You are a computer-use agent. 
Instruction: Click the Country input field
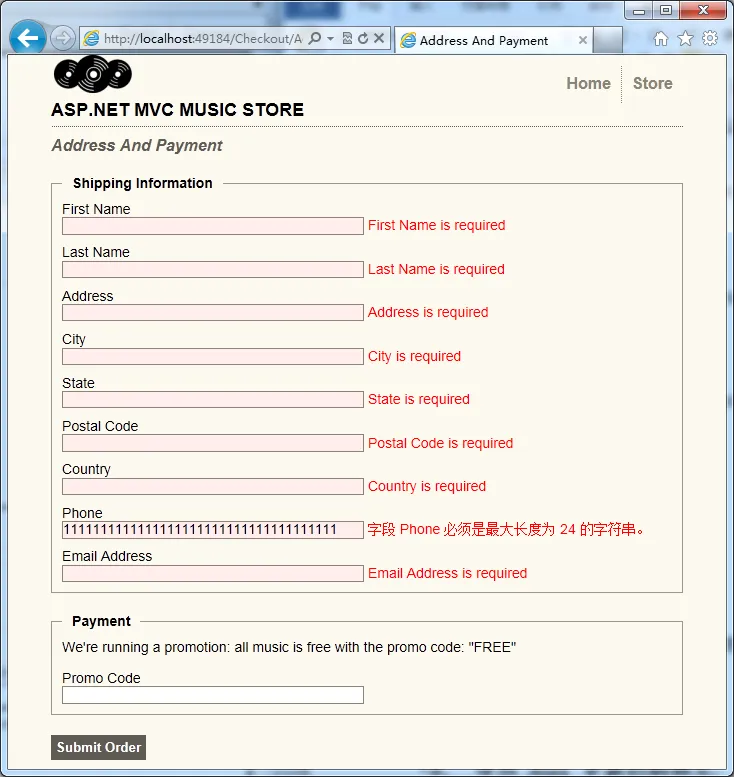pyautogui.click(x=213, y=486)
